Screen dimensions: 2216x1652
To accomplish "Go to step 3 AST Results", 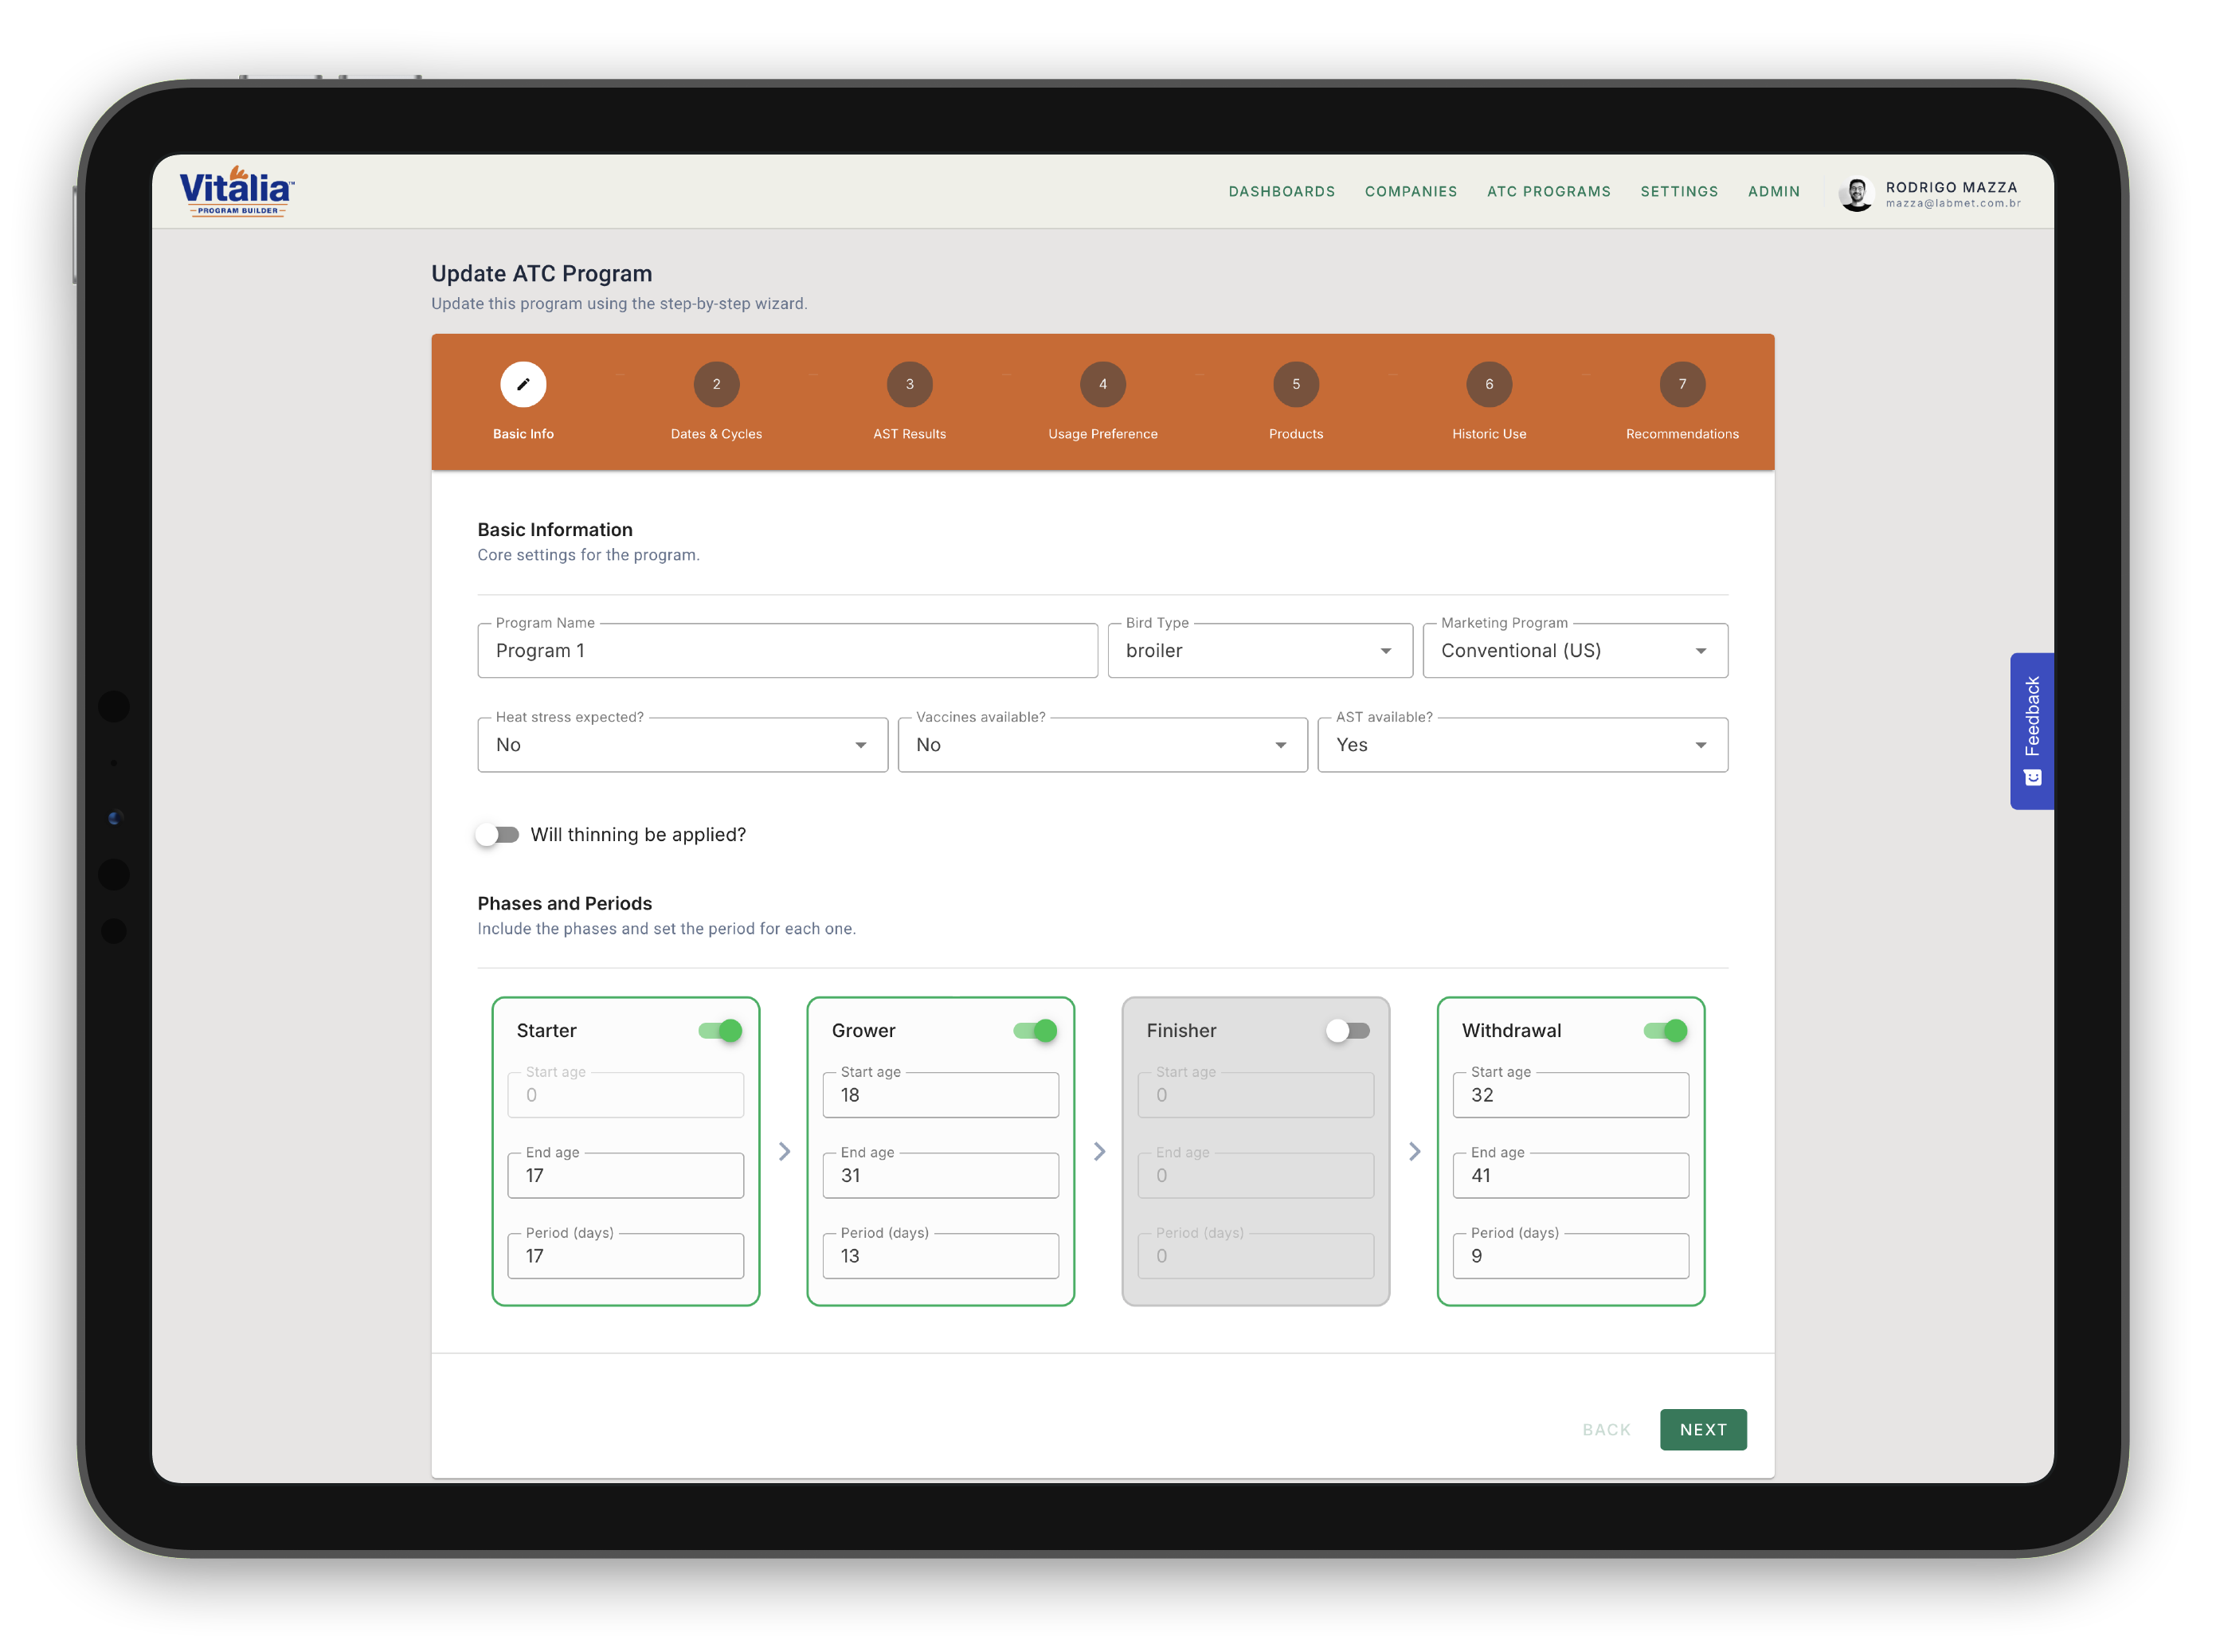I will pyautogui.click(x=909, y=384).
